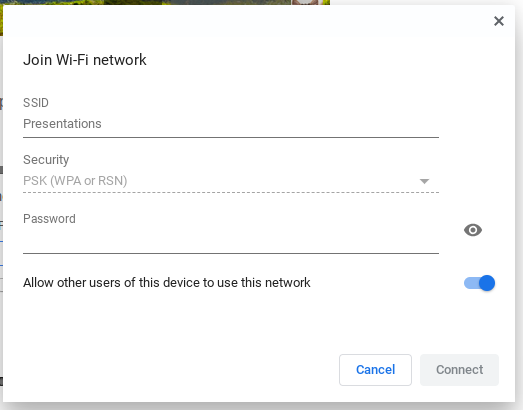Click into the SSID field showing Presentations

point(231,124)
